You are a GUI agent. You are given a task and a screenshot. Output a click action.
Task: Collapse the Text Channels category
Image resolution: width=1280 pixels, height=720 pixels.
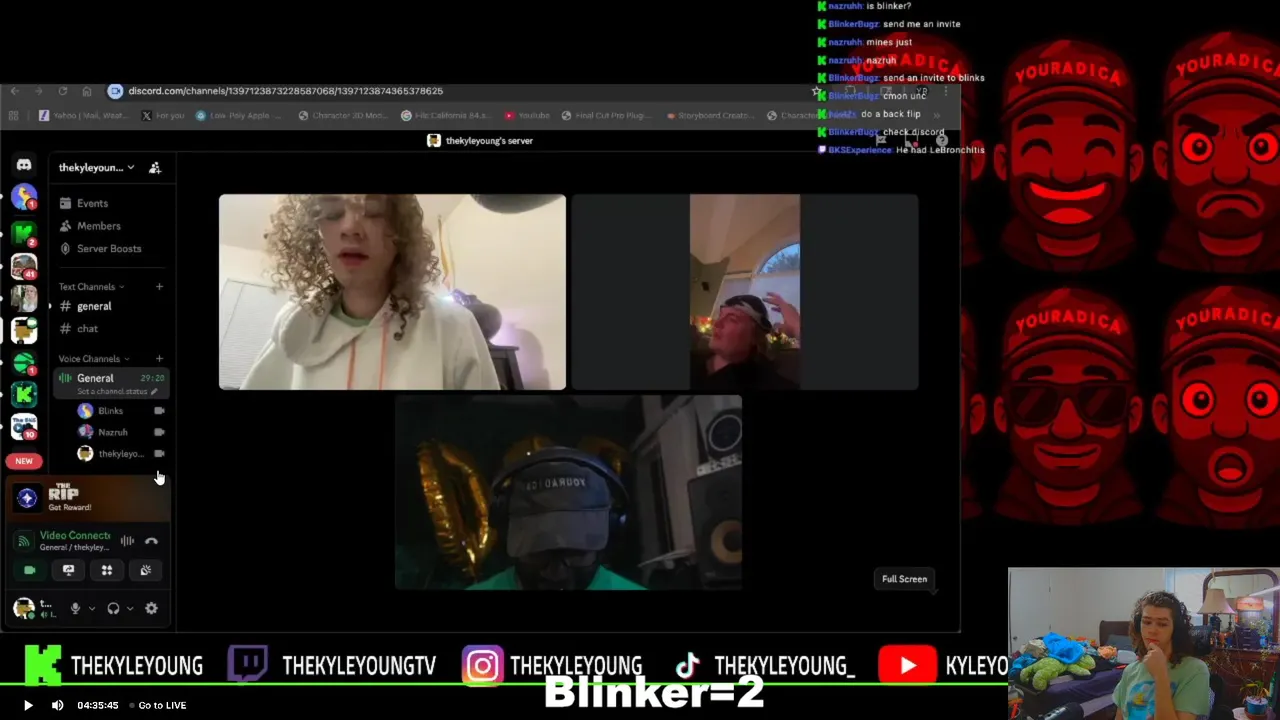(92, 287)
